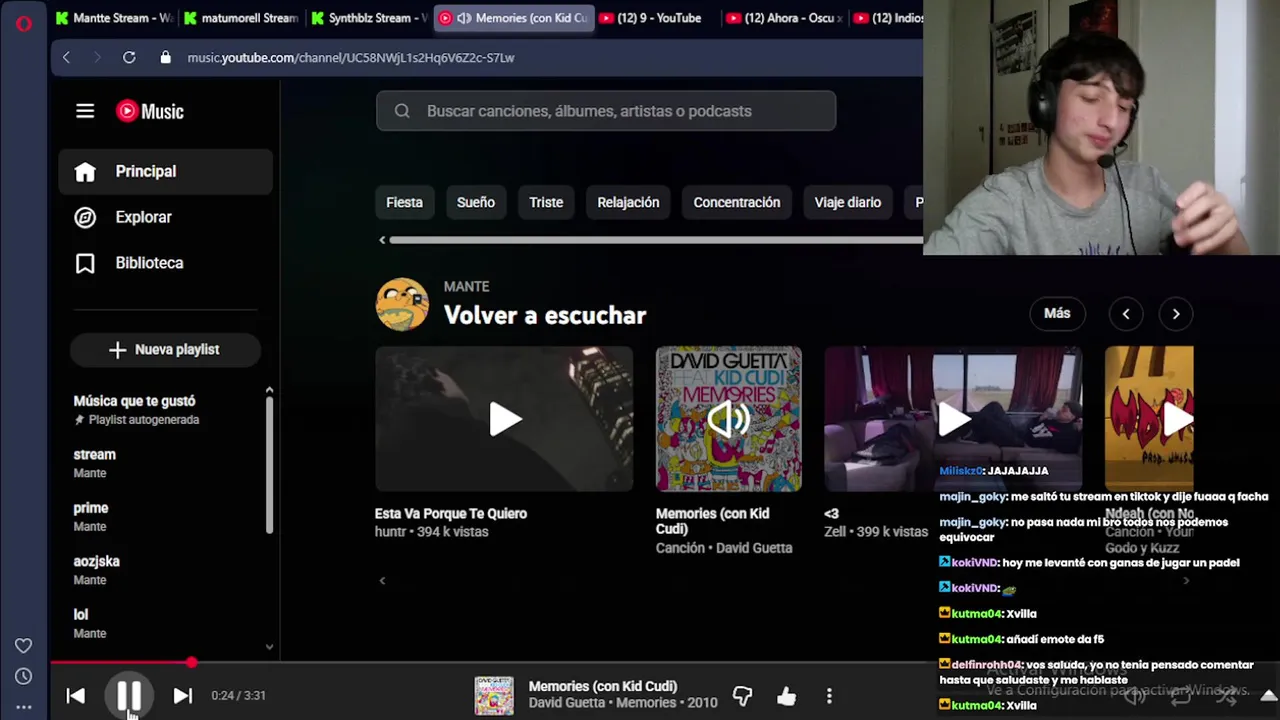
Task: Open the Mante channel avatar
Action: coord(402,304)
